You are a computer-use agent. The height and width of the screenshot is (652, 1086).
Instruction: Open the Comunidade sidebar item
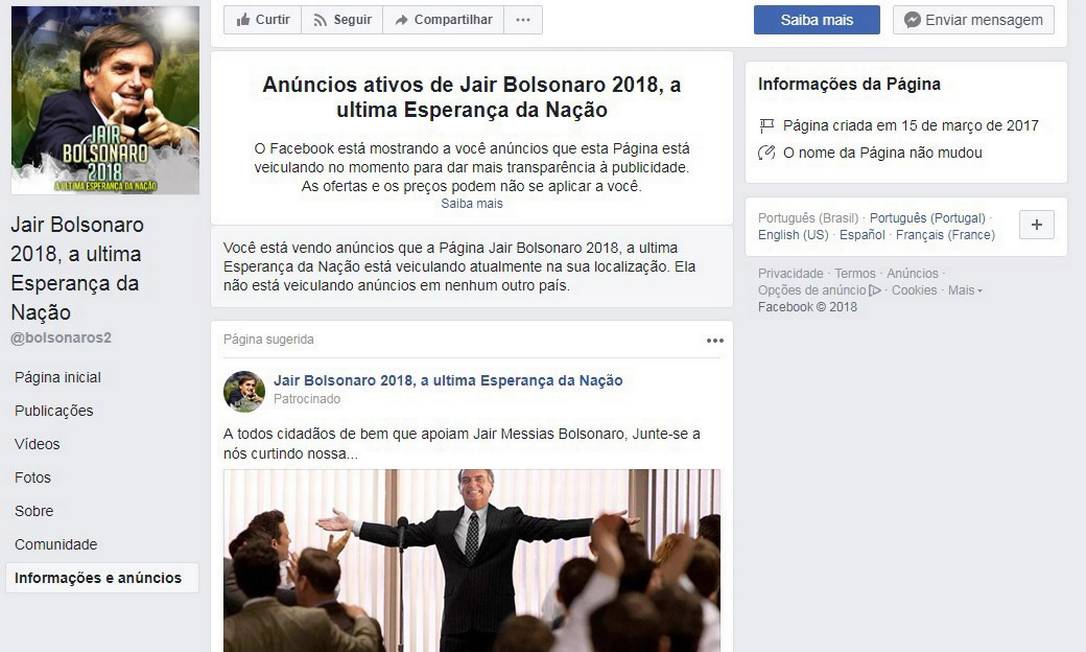pos(56,545)
